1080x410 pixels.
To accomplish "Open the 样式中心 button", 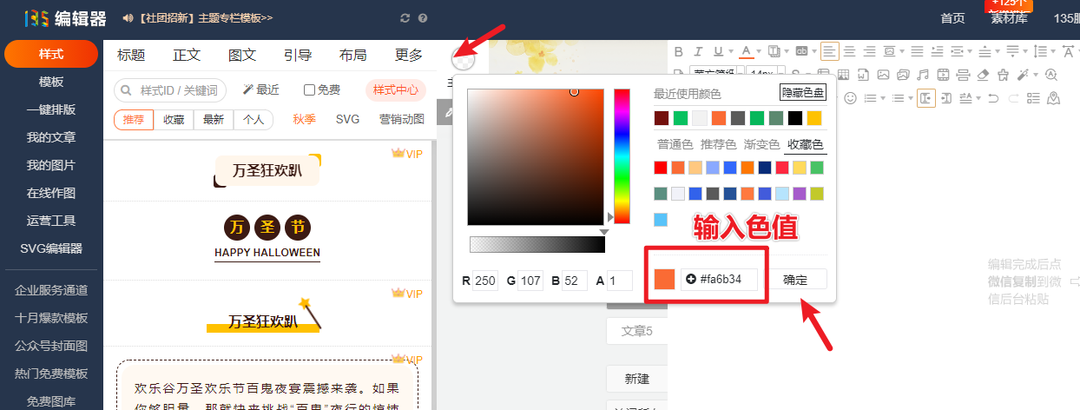I will 395,90.
